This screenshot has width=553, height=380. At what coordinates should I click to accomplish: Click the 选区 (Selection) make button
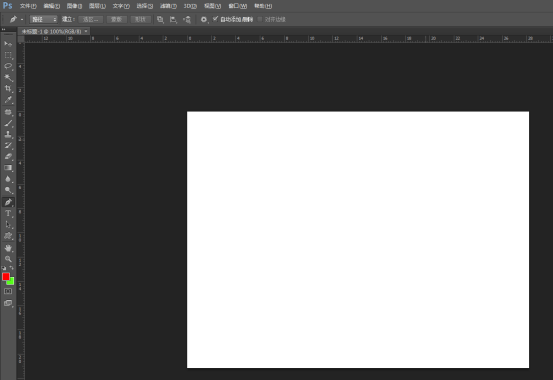click(91, 19)
